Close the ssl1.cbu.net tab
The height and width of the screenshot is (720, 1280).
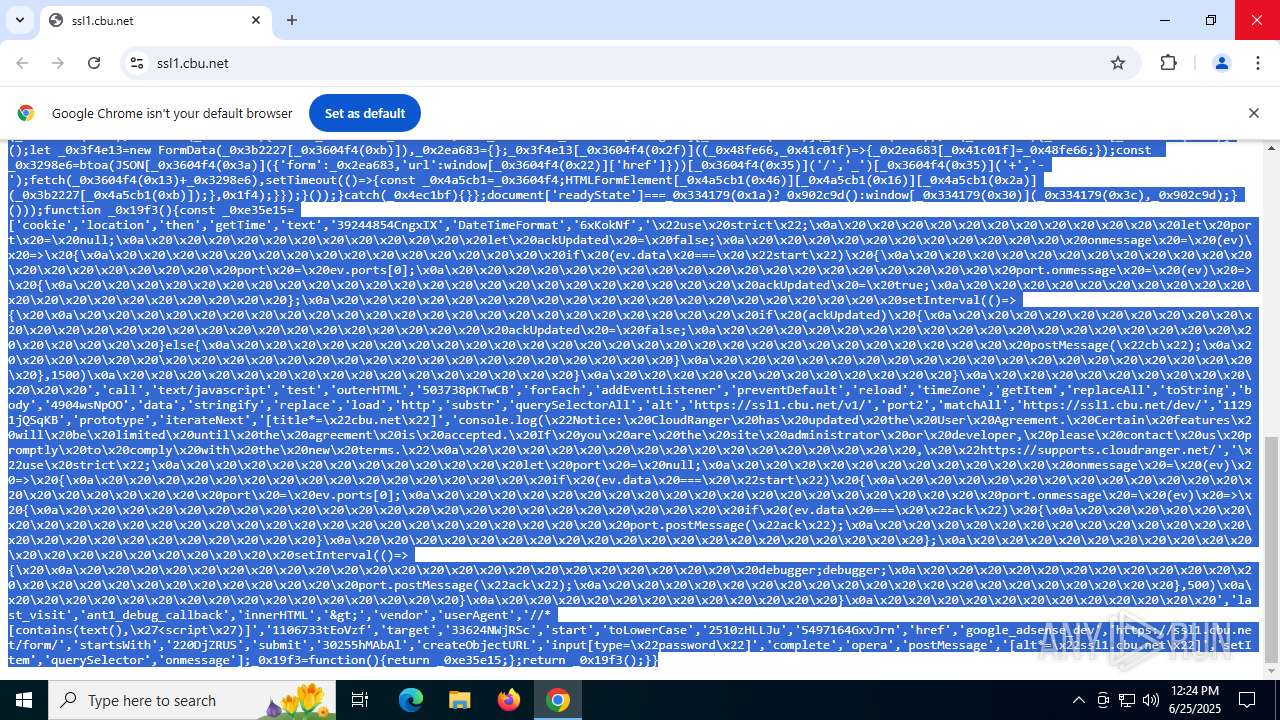pyautogui.click(x=256, y=20)
